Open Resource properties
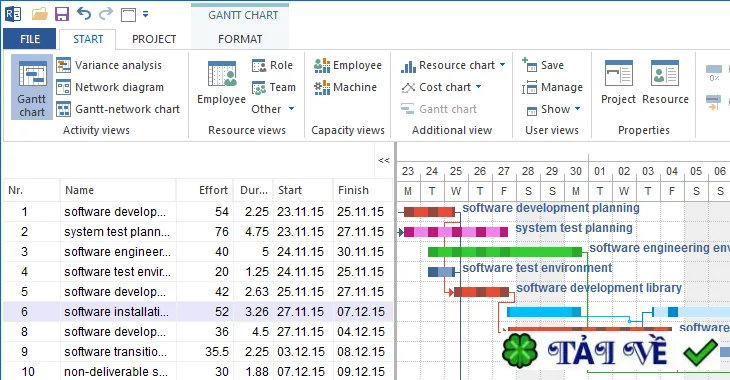This screenshot has height=380, width=730. point(665,82)
